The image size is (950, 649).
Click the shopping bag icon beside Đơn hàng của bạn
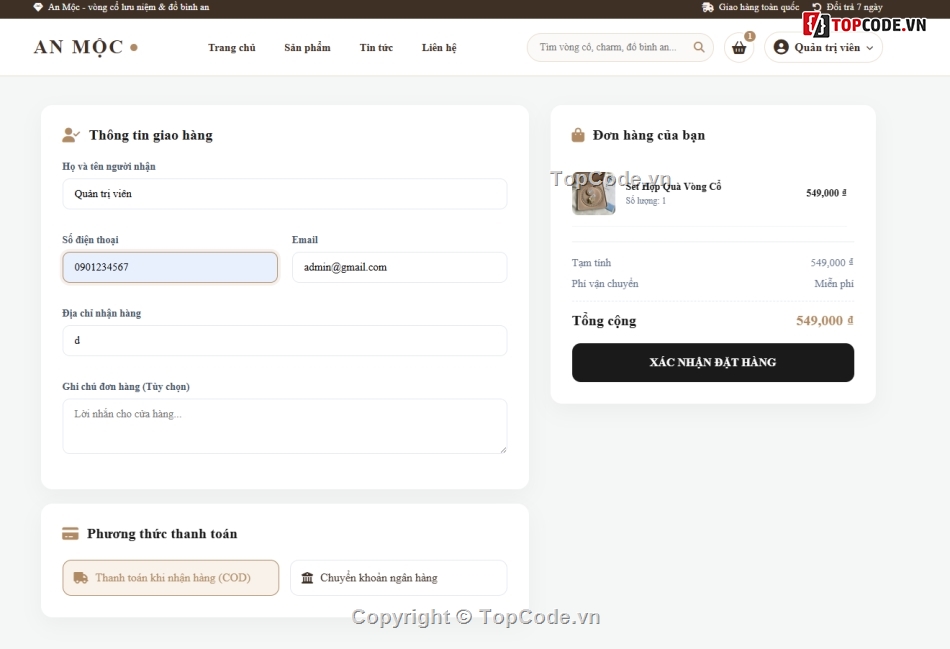coord(578,135)
